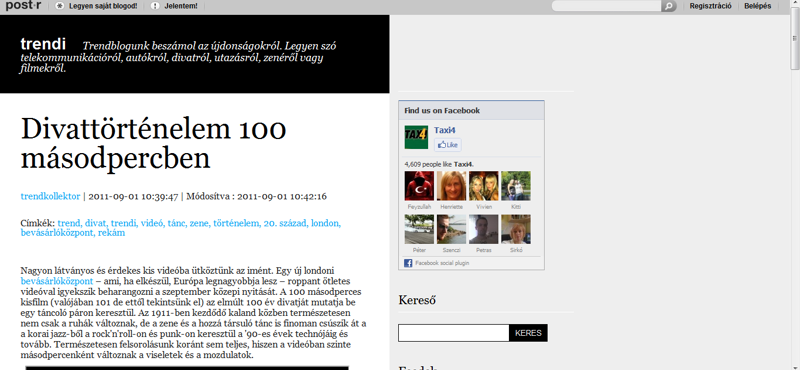Focus the top bar search field
Image resolution: width=800 pixels, height=370 pixels.
[x=606, y=6]
